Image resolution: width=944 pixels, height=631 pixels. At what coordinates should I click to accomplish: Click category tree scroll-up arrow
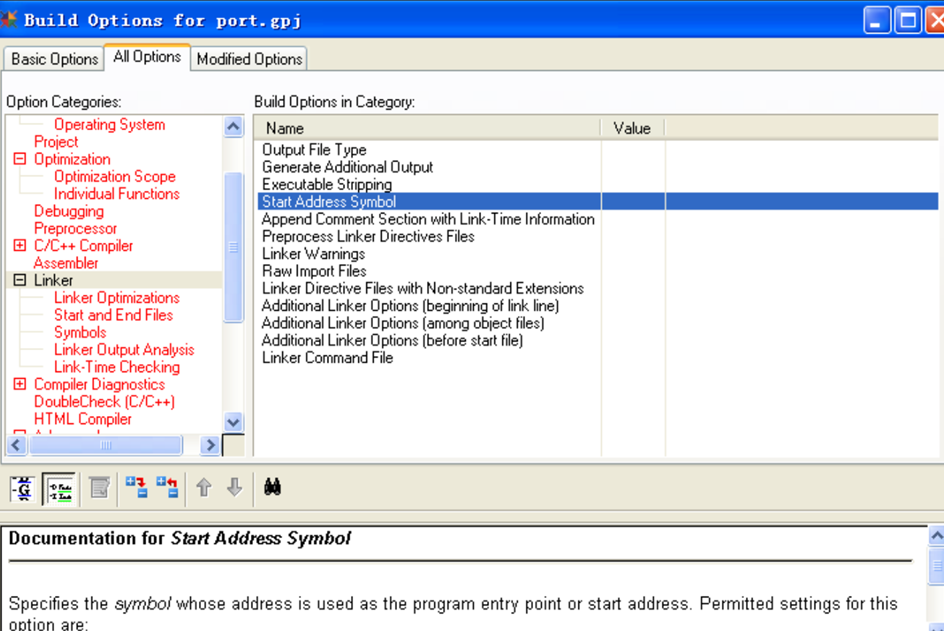point(234,126)
